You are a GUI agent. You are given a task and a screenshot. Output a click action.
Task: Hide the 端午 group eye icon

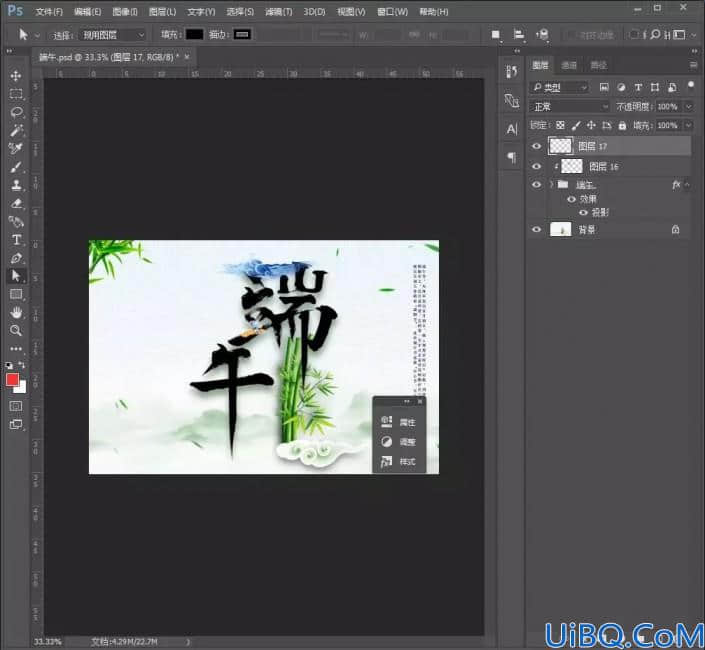click(x=536, y=185)
